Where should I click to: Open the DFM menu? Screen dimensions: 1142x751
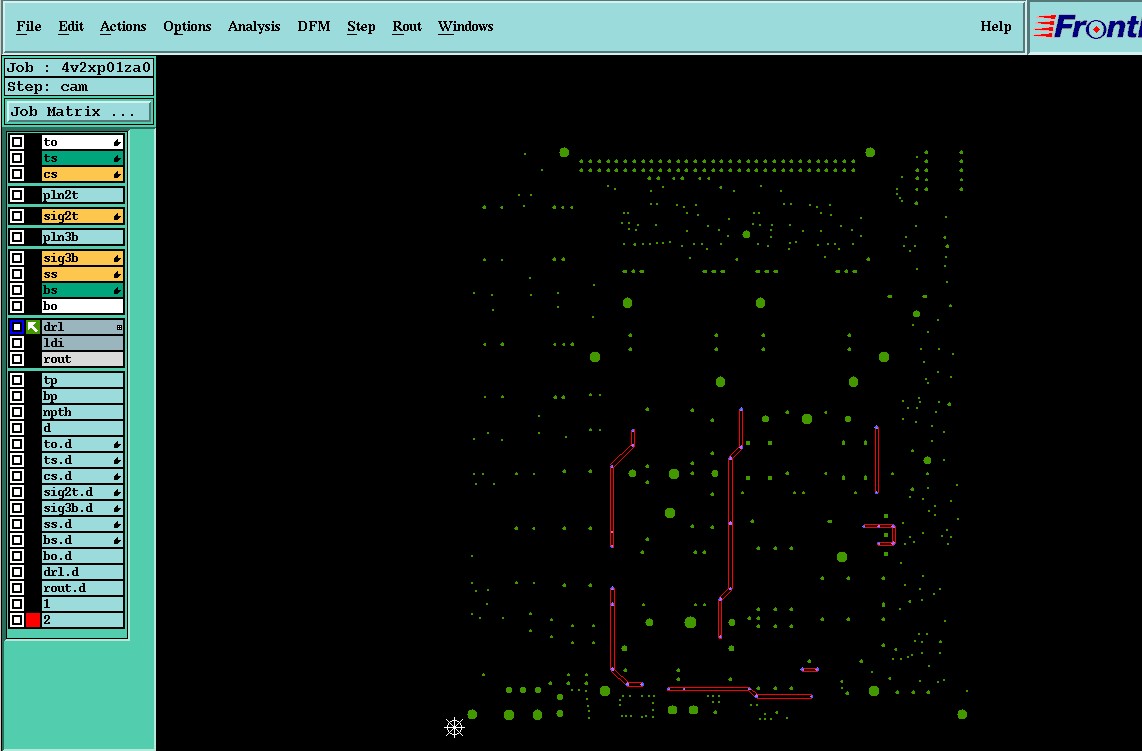click(314, 26)
